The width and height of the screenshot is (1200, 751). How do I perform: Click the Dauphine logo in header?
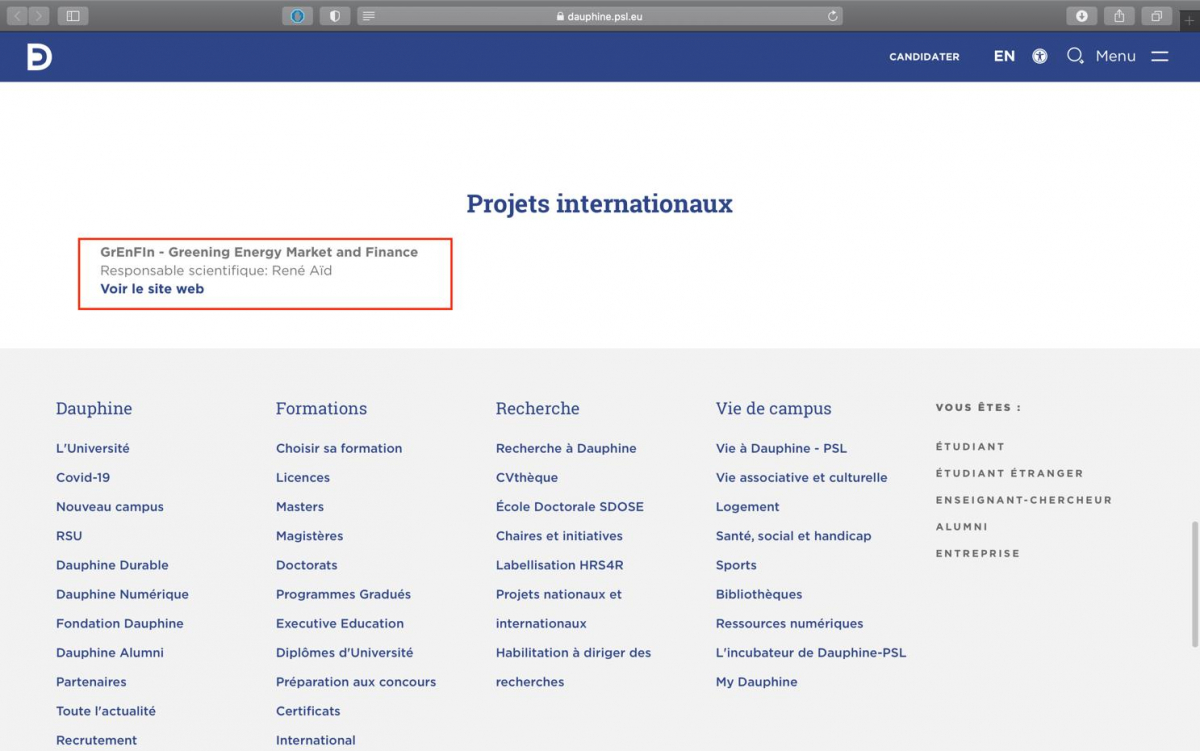point(40,57)
